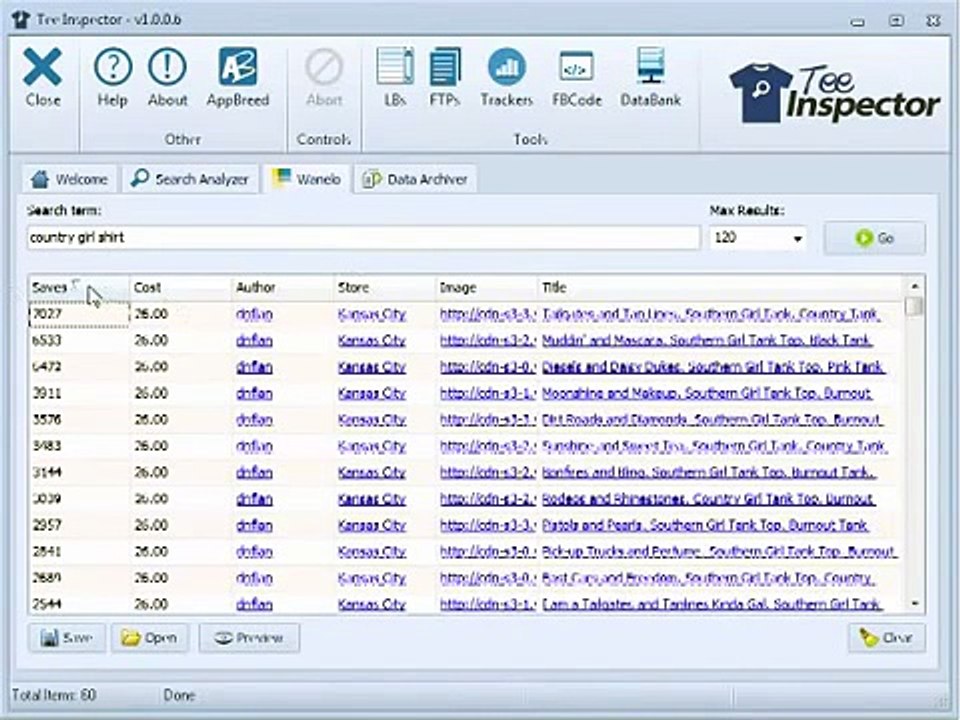Viewport: 960px width, 720px height.
Task: Open the FBCode tool
Action: tap(577, 78)
